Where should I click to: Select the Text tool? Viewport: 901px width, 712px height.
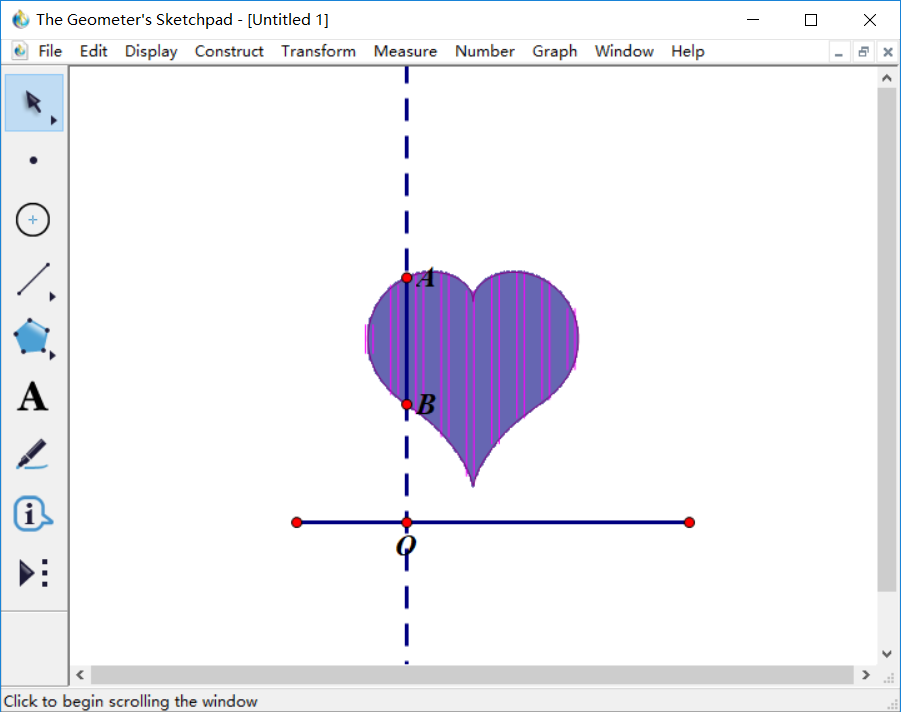coord(33,397)
